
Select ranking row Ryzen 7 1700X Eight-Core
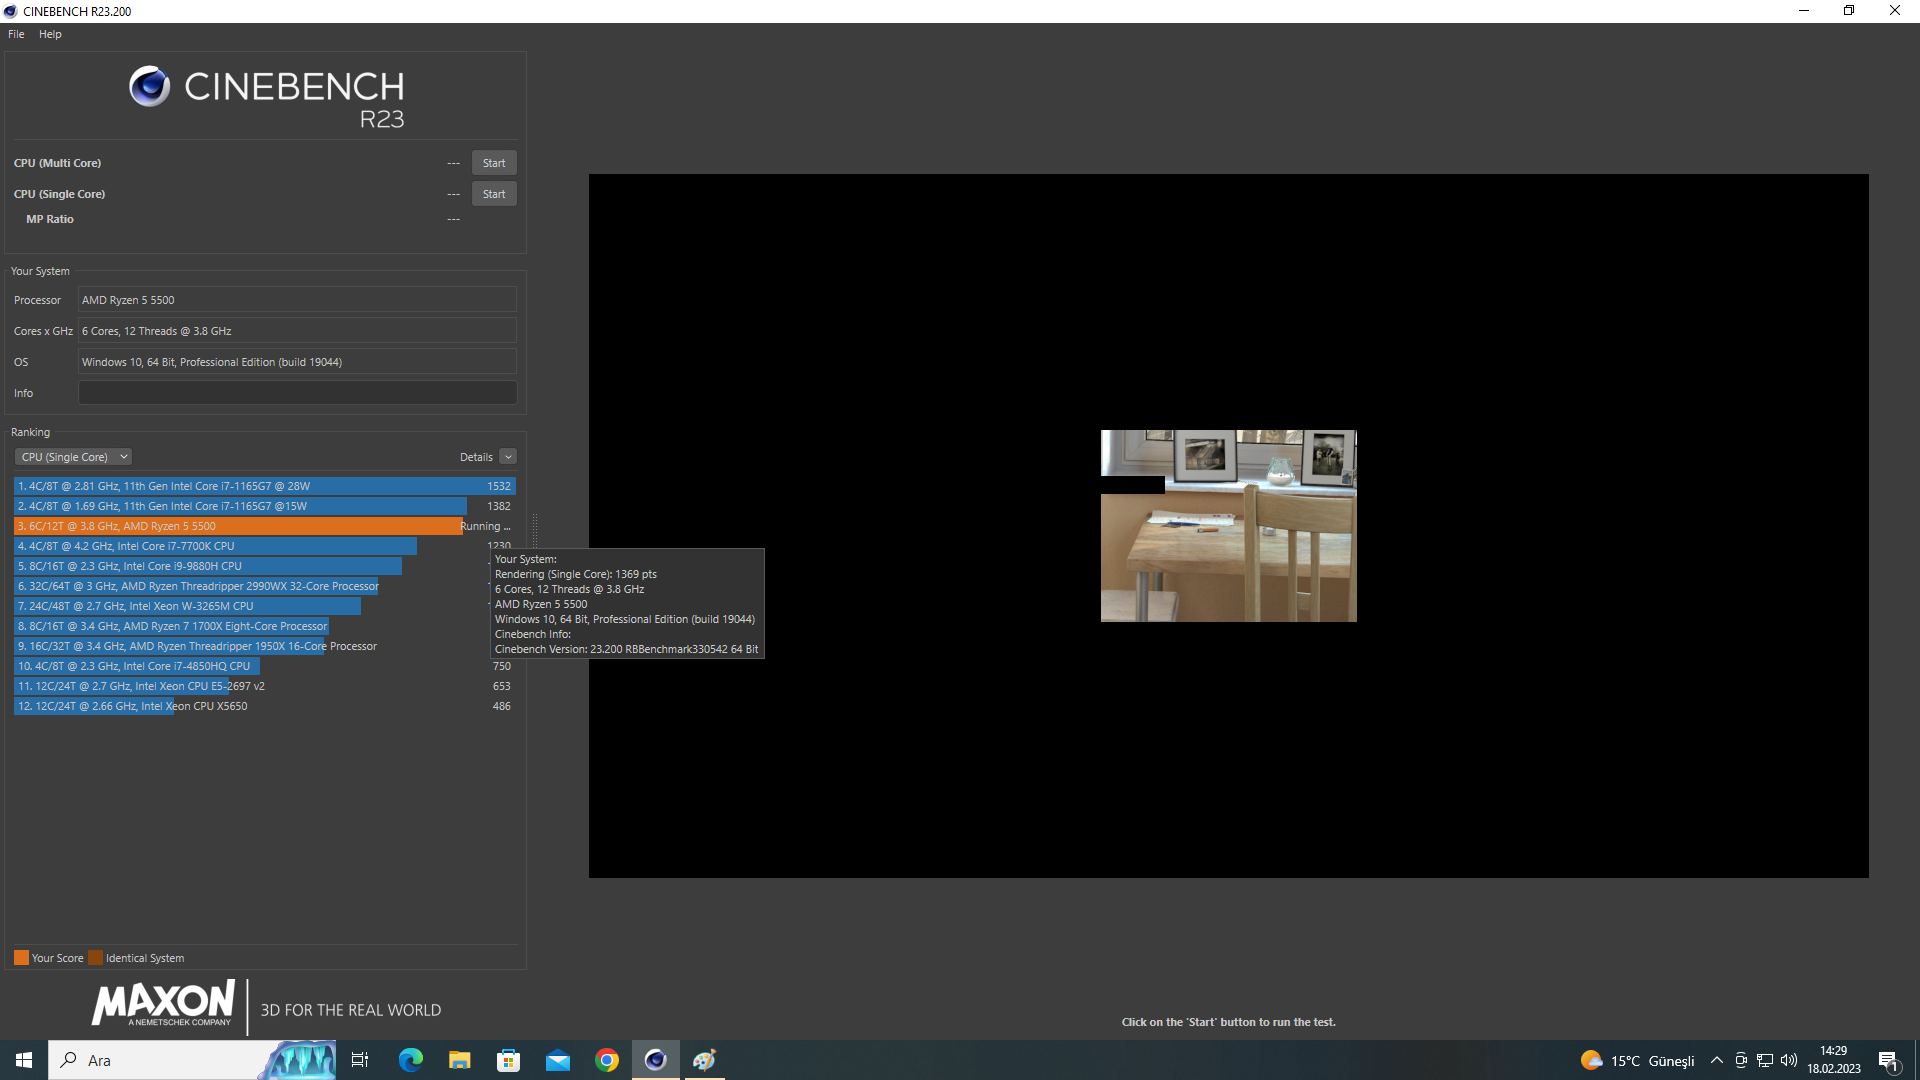pos(265,626)
